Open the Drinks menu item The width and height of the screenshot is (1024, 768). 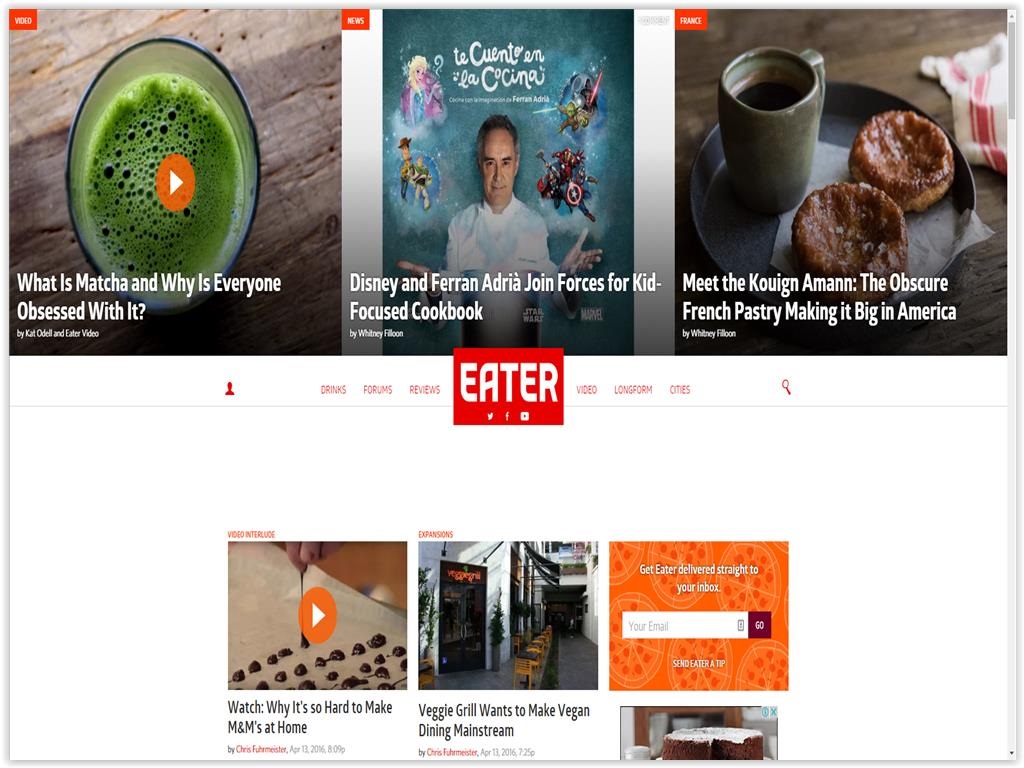coord(333,390)
